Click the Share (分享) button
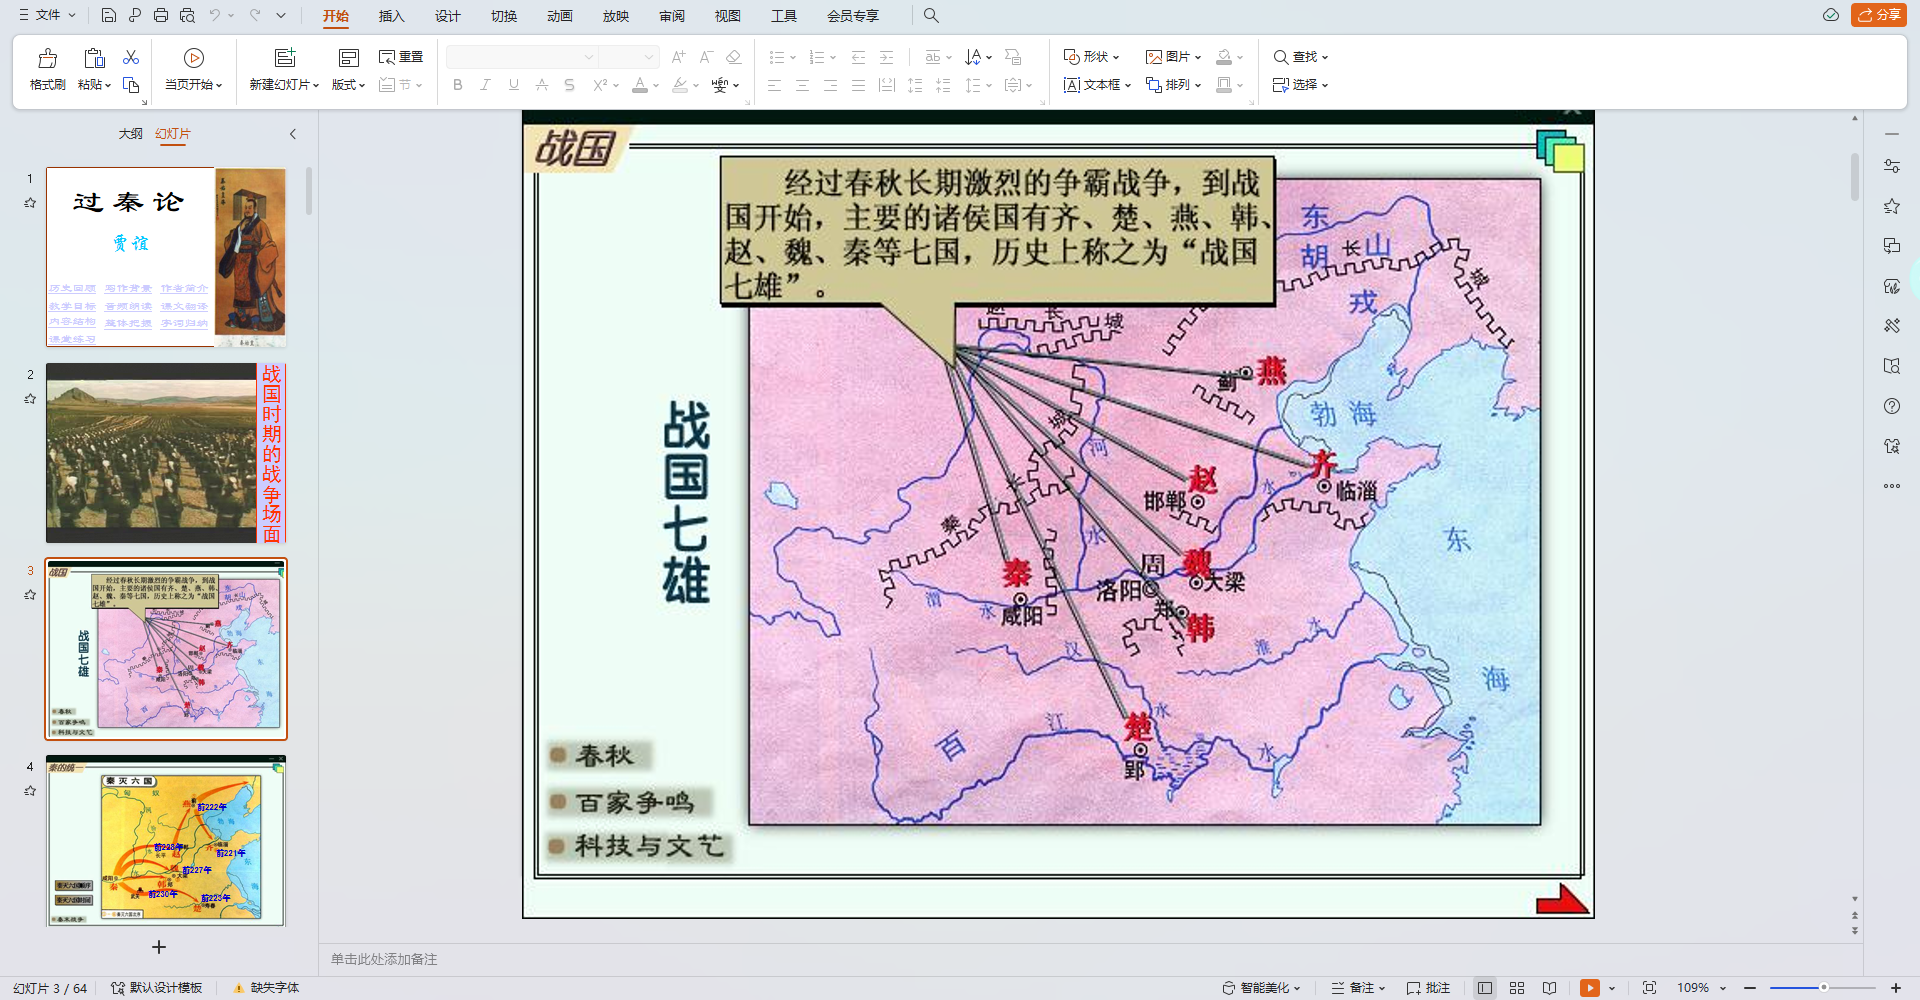 (x=1879, y=15)
